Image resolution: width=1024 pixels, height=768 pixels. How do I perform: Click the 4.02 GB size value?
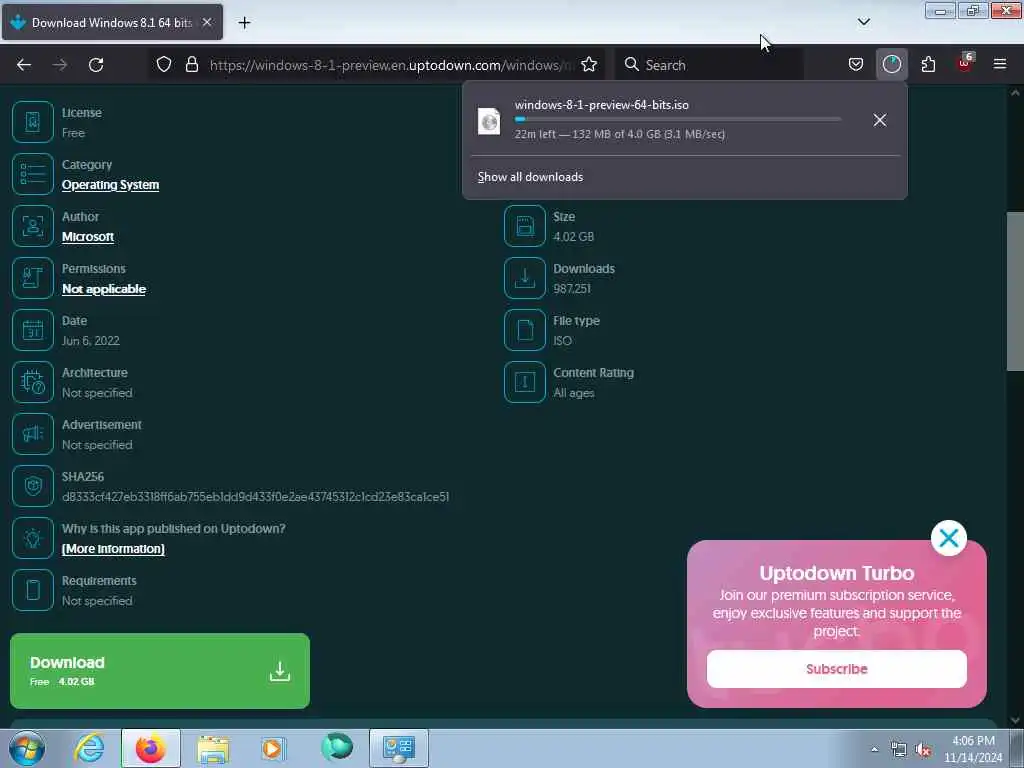pyautogui.click(x=573, y=236)
